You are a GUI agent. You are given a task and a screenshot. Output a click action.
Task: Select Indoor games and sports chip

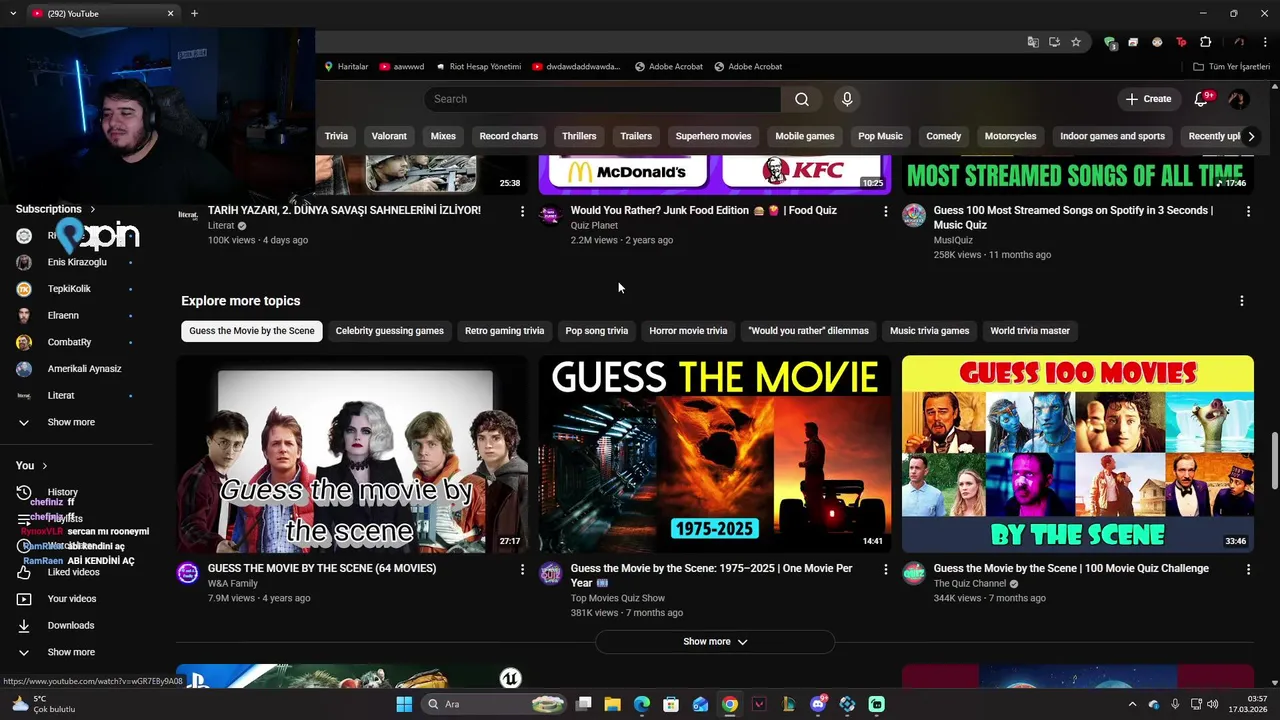click(1112, 136)
